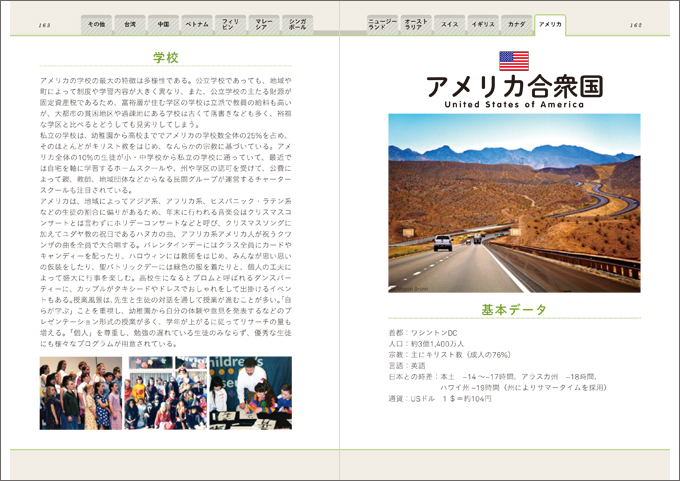680x481 pixels.
Task: Click the calligraphy children photo
Action: 251,393
